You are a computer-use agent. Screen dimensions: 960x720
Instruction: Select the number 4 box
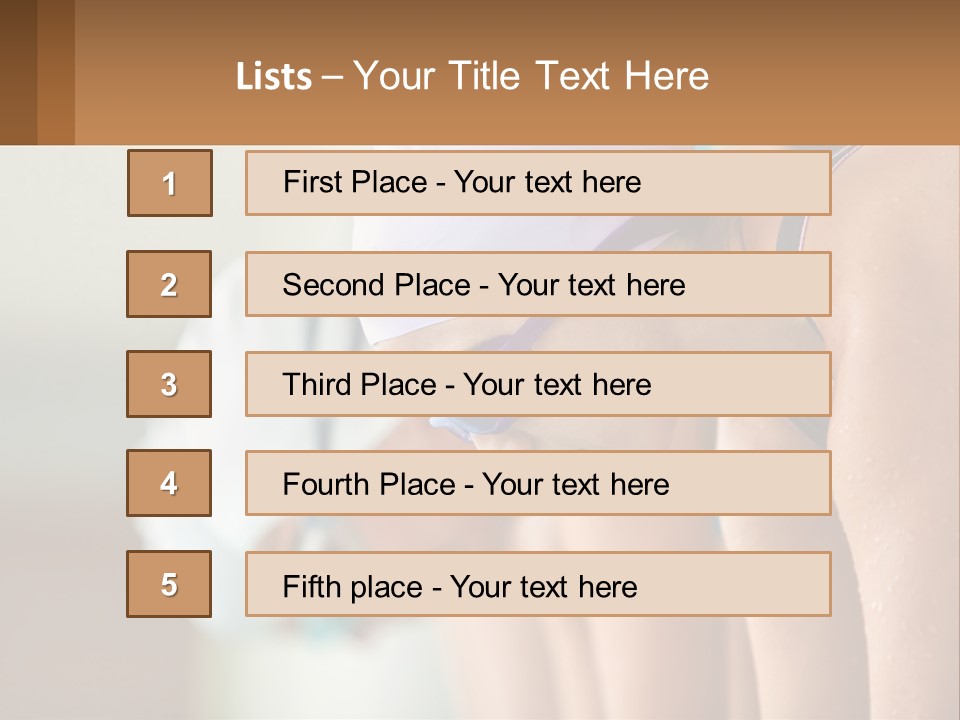pyautogui.click(x=169, y=483)
